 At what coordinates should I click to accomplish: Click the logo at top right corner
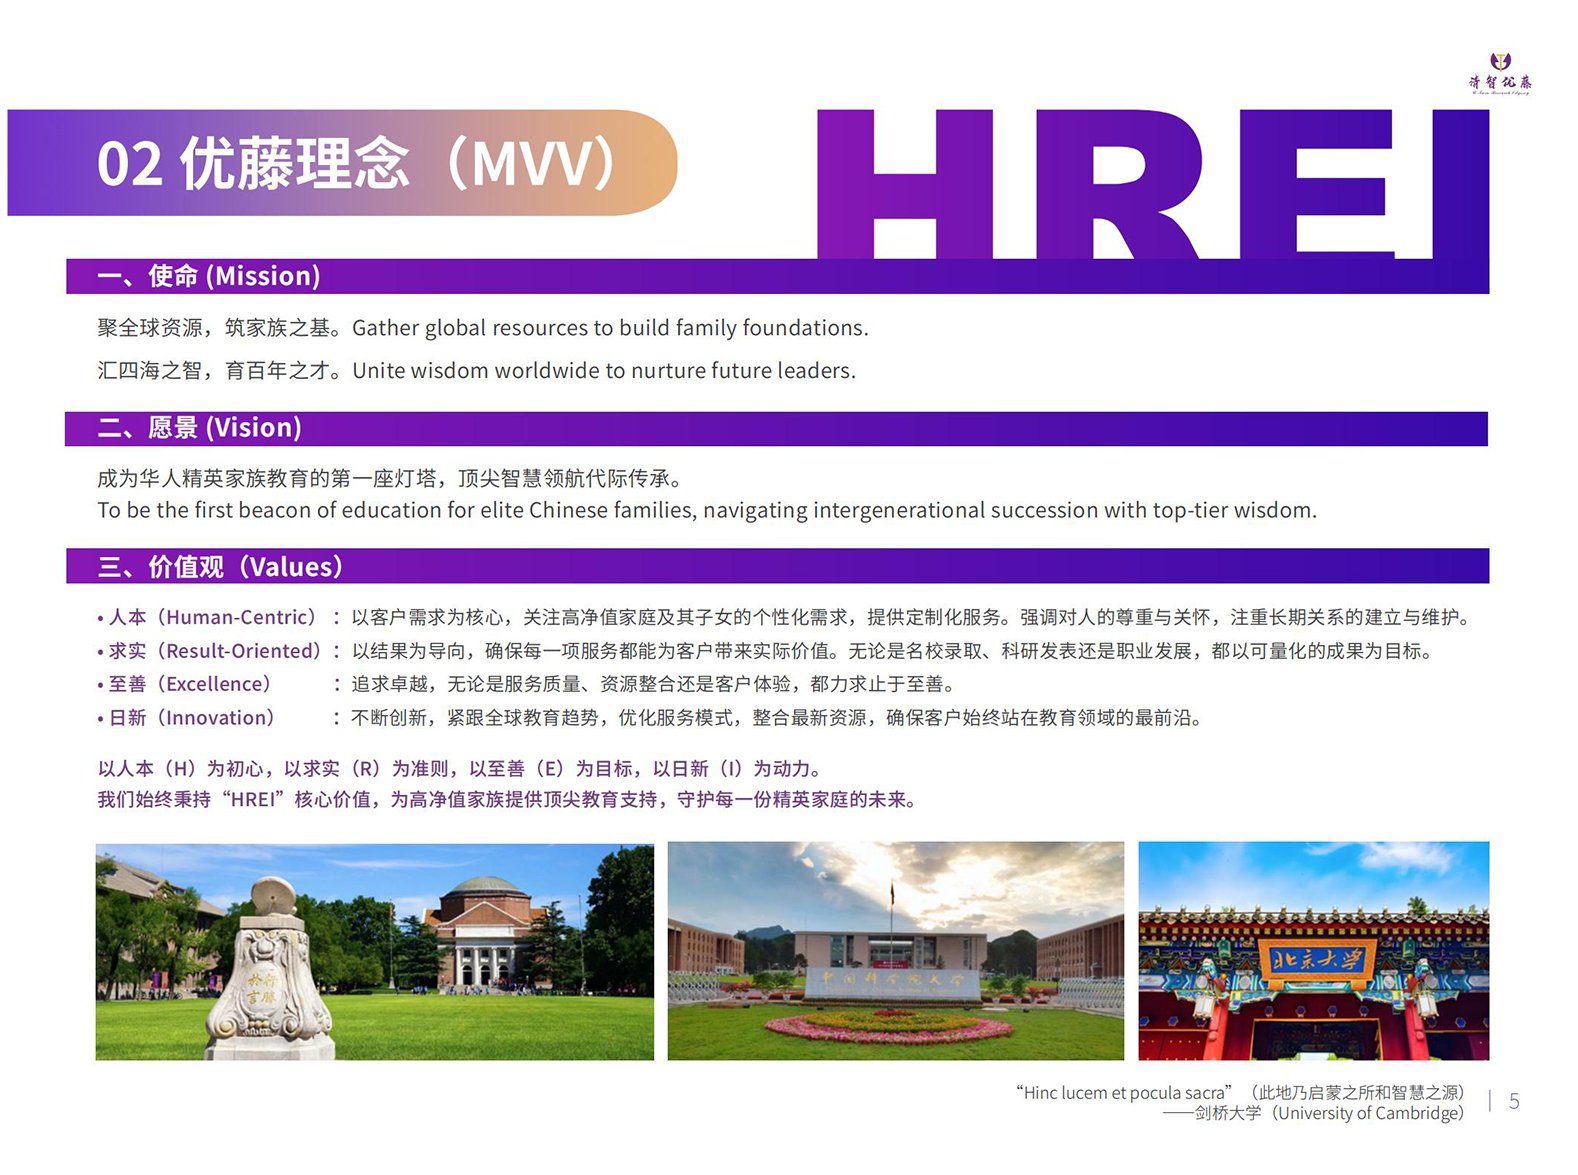pos(1500,73)
